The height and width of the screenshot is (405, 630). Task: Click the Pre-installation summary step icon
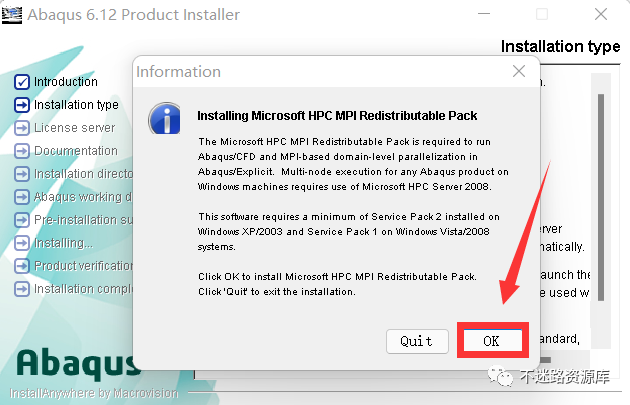click(22, 220)
